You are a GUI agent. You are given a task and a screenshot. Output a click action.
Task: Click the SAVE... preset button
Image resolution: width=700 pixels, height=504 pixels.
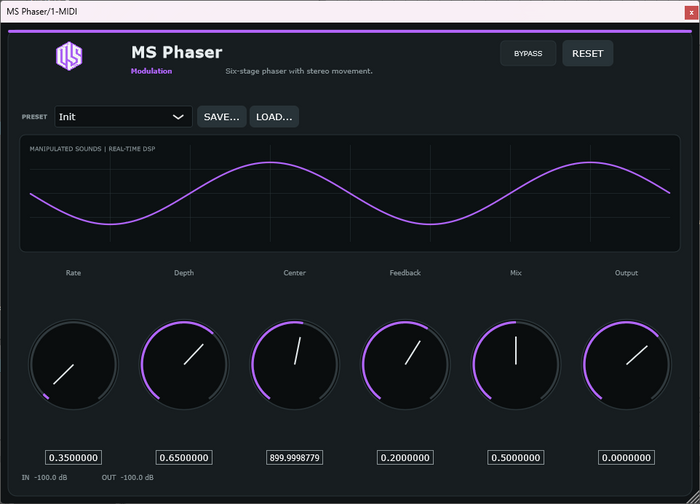click(222, 117)
